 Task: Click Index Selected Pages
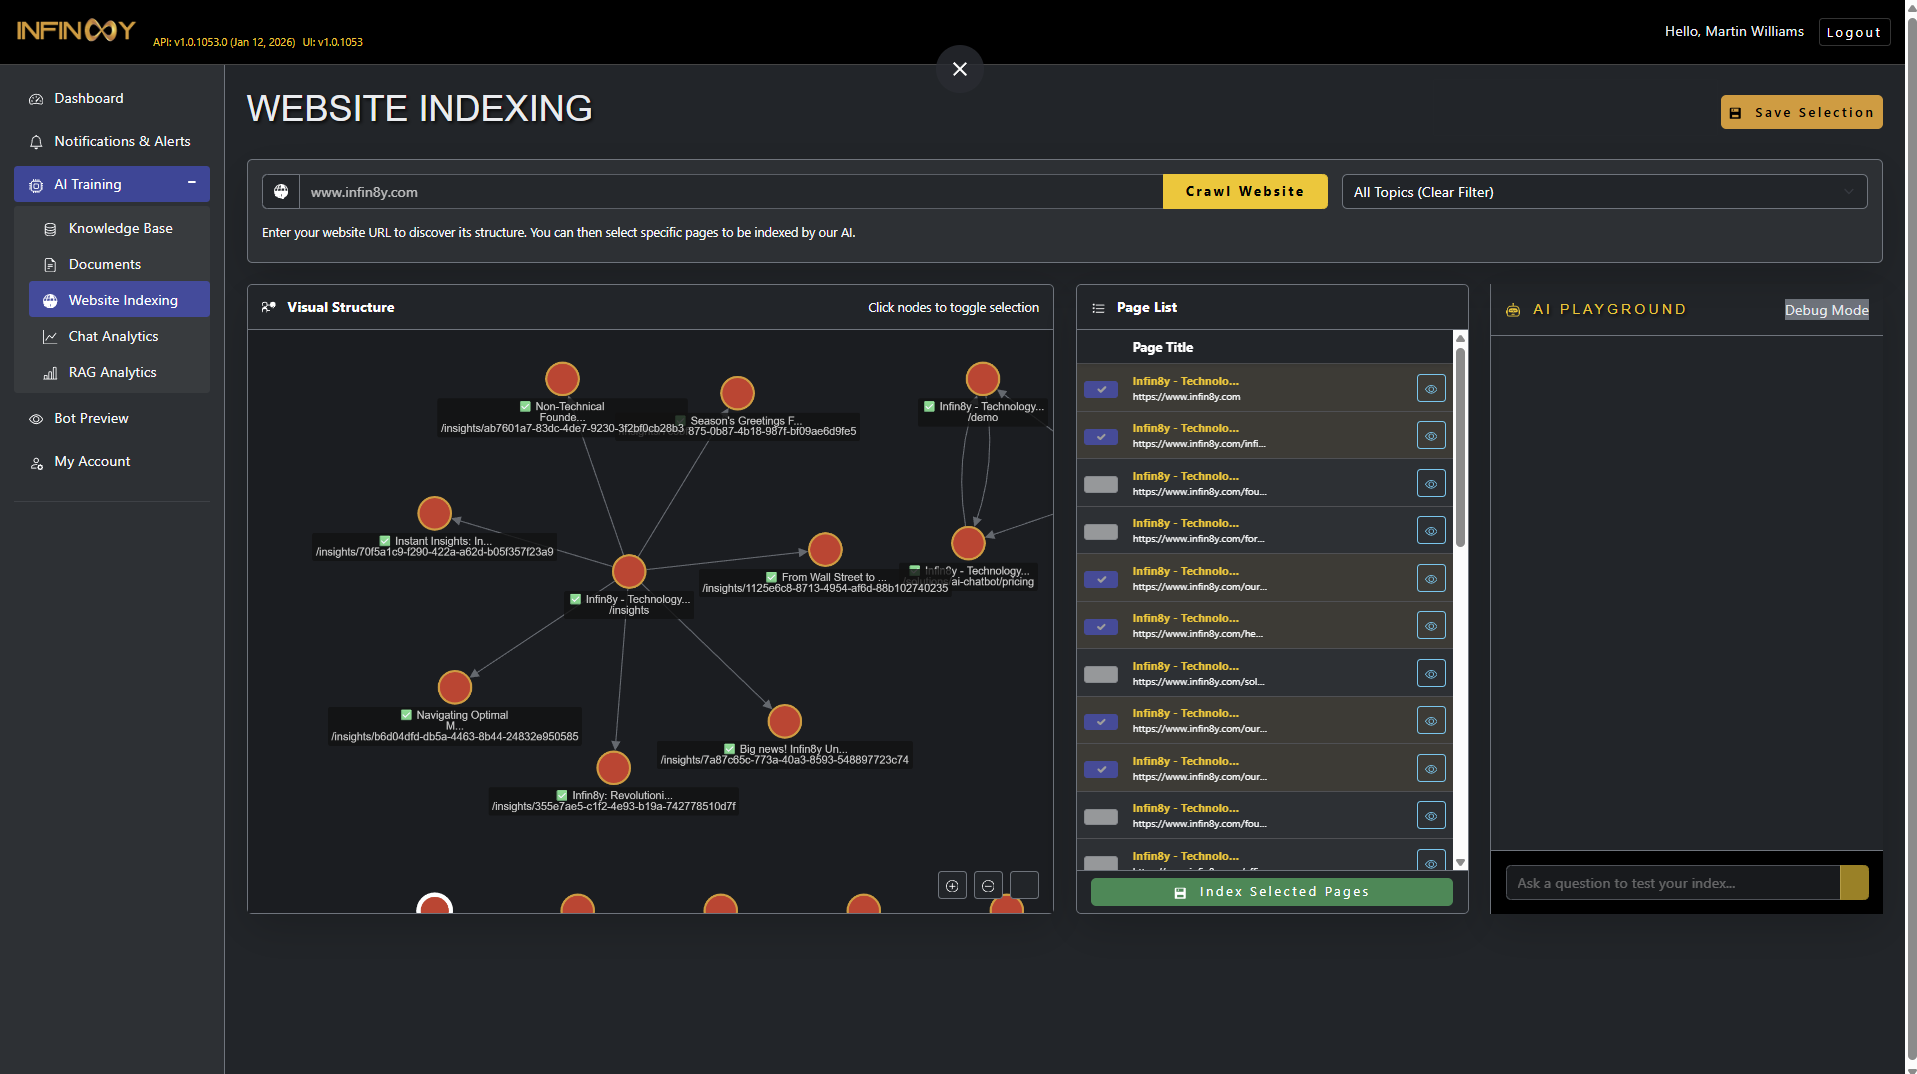(1271, 891)
